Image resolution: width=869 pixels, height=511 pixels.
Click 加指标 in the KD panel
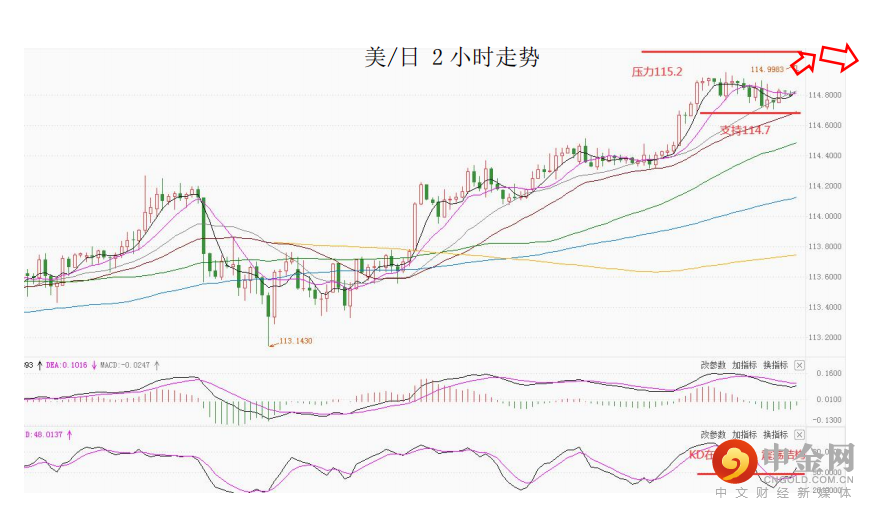click(x=744, y=435)
